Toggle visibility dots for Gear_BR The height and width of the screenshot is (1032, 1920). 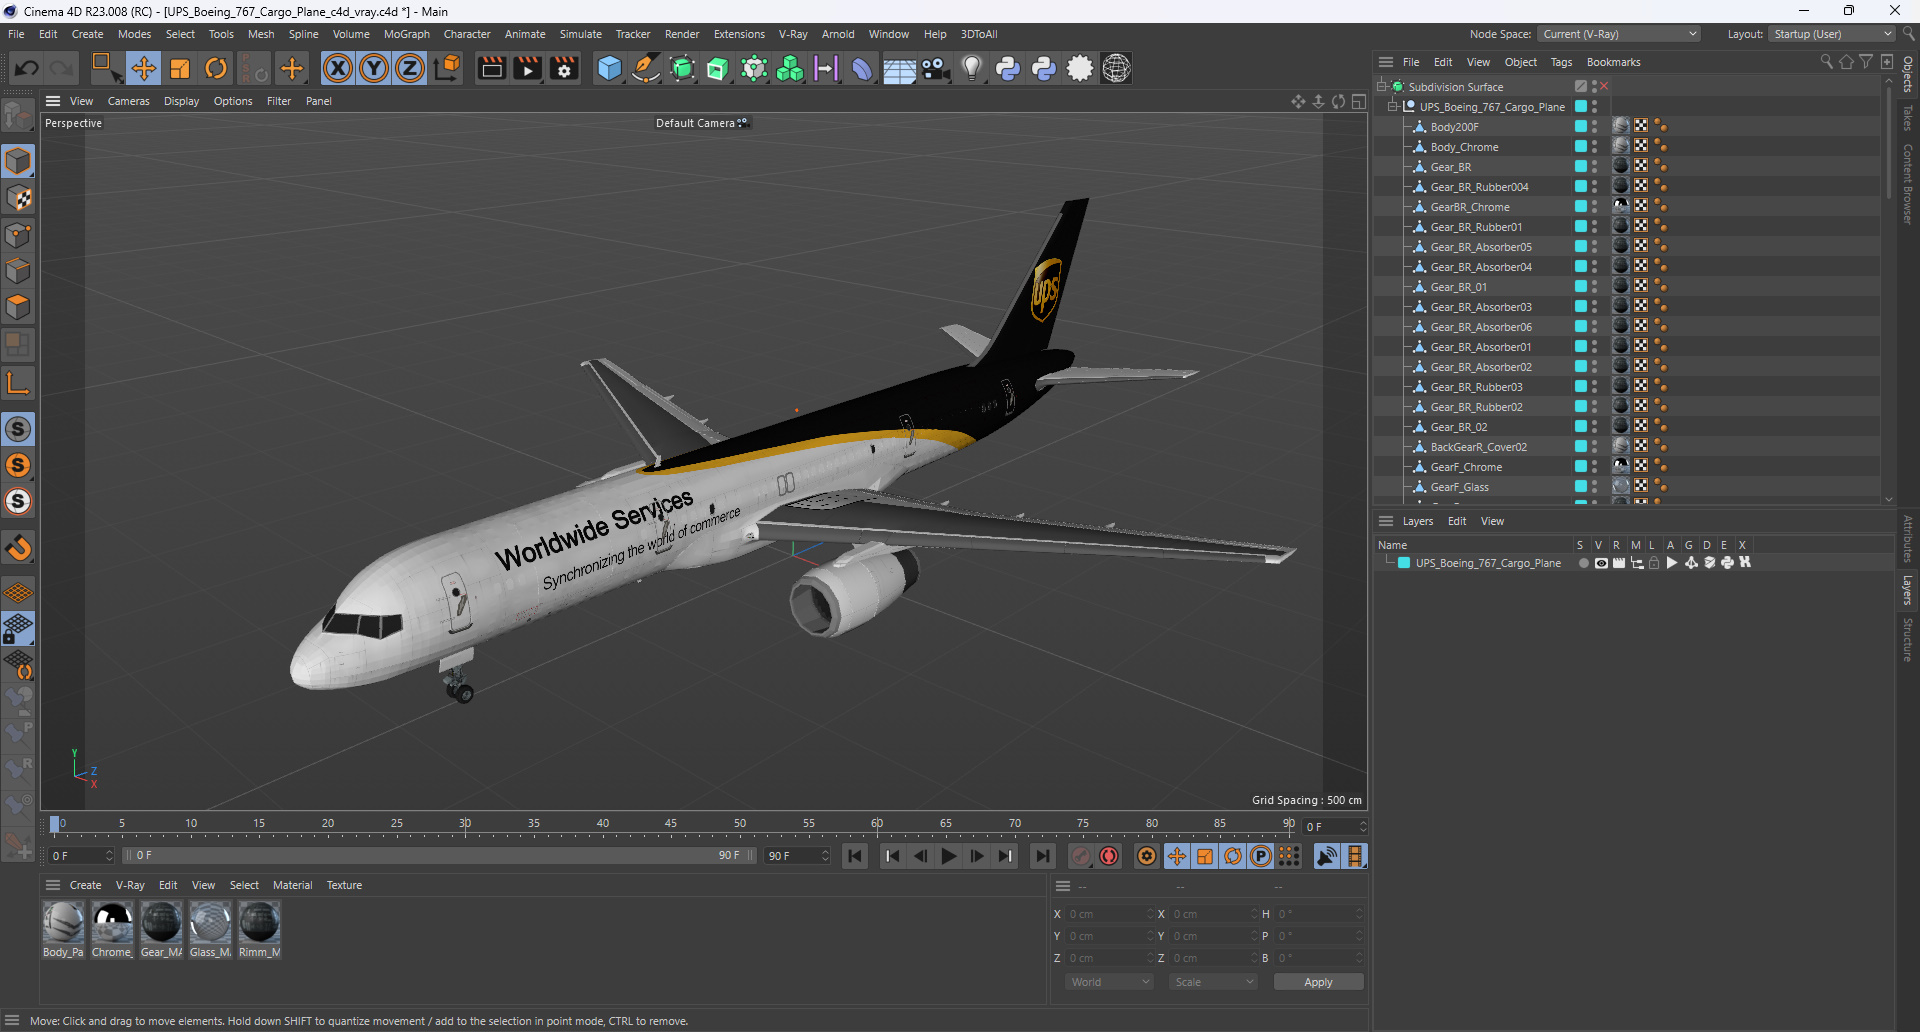click(1595, 167)
